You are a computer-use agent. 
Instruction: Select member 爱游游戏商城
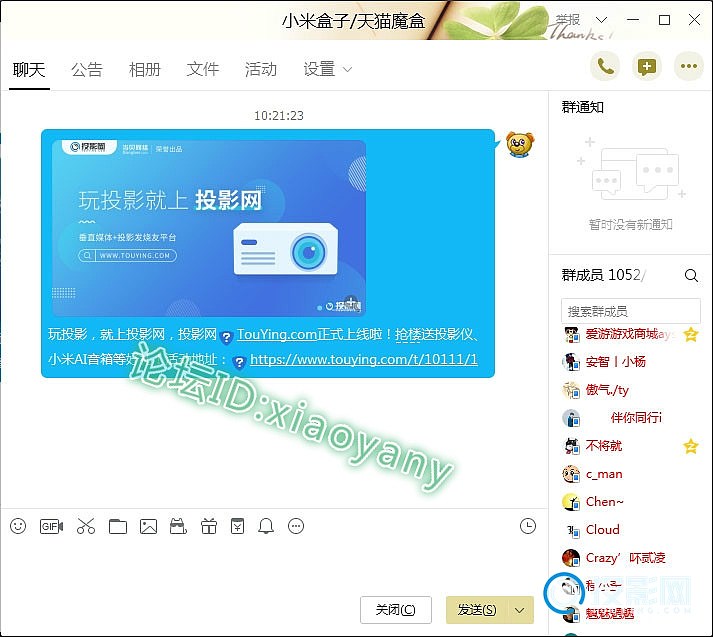[631, 335]
